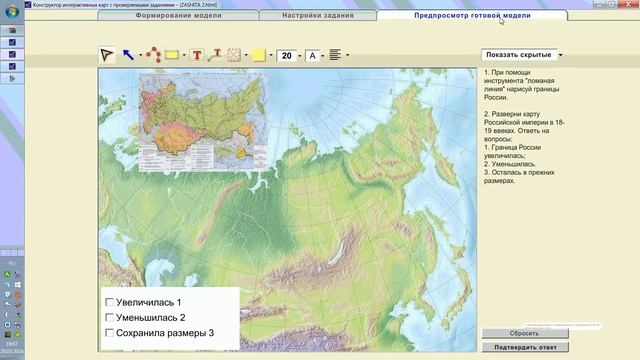Click the first taskbar app below Start
Viewport: 640px width, 360px height.
[12, 30]
